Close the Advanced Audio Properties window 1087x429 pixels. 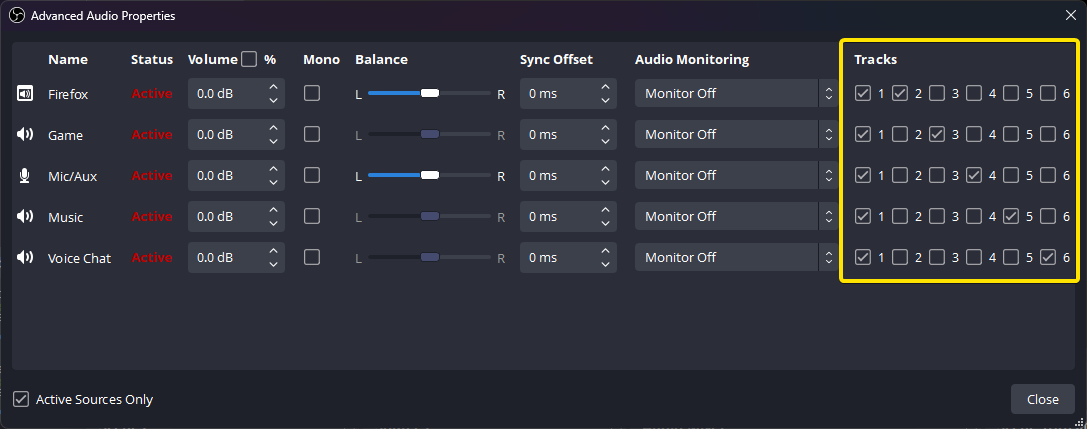click(1042, 399)
